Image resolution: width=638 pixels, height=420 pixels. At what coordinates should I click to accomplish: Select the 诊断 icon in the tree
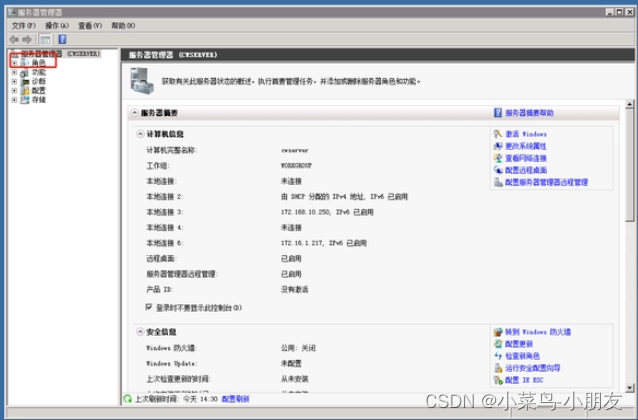pyautogui.click(x=25, y=81)
